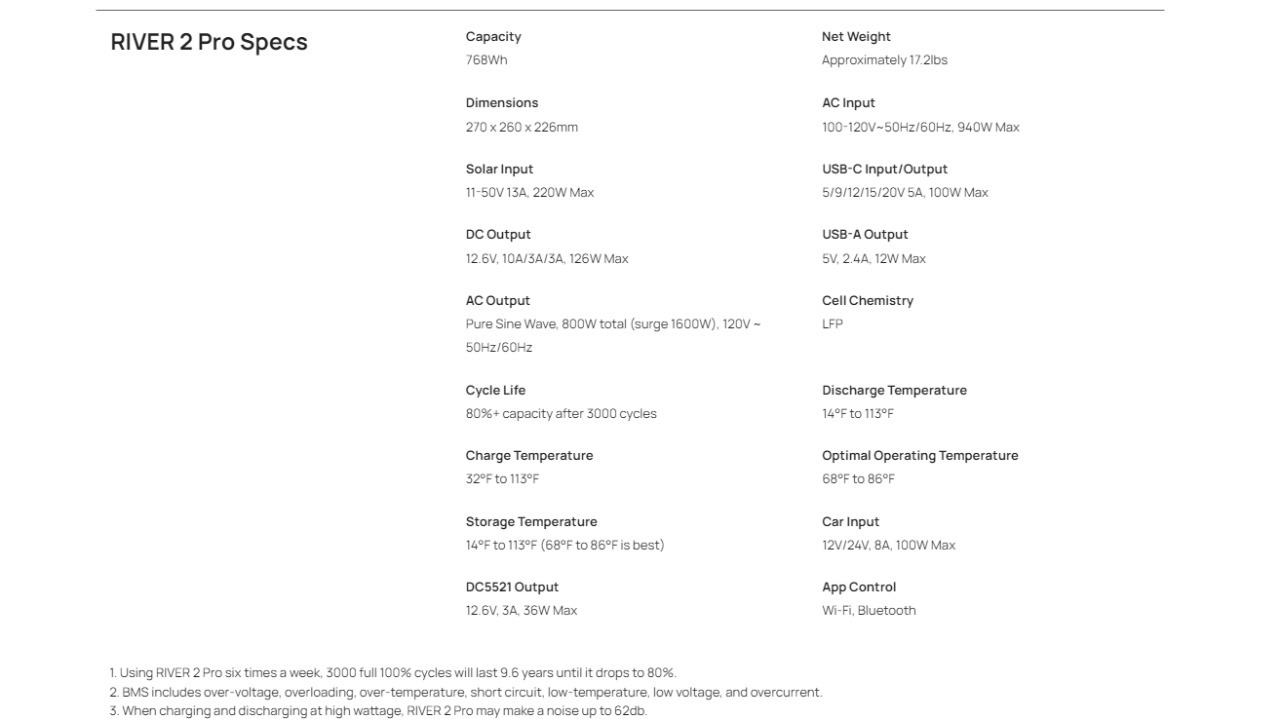Click the Optimal Operating Temperature label
The height and width of the screenshot is (719, 1280).
point(920,456)
